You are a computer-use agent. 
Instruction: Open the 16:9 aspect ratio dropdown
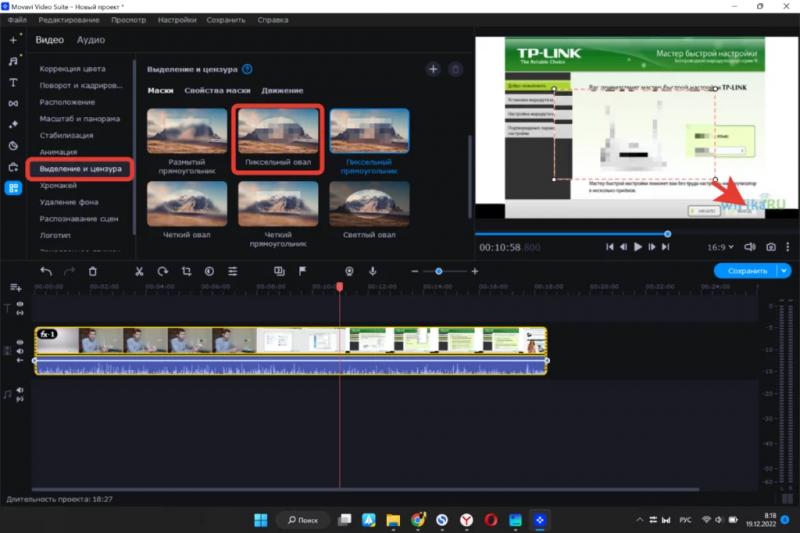pyautogui.click(x=719, y=246)
